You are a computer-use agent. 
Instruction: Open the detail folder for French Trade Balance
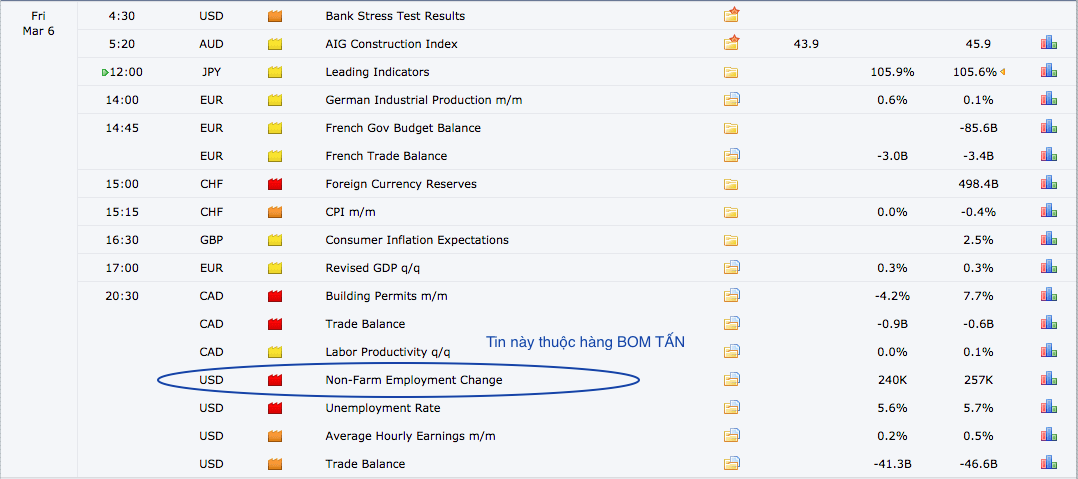(x=731, y=156)
